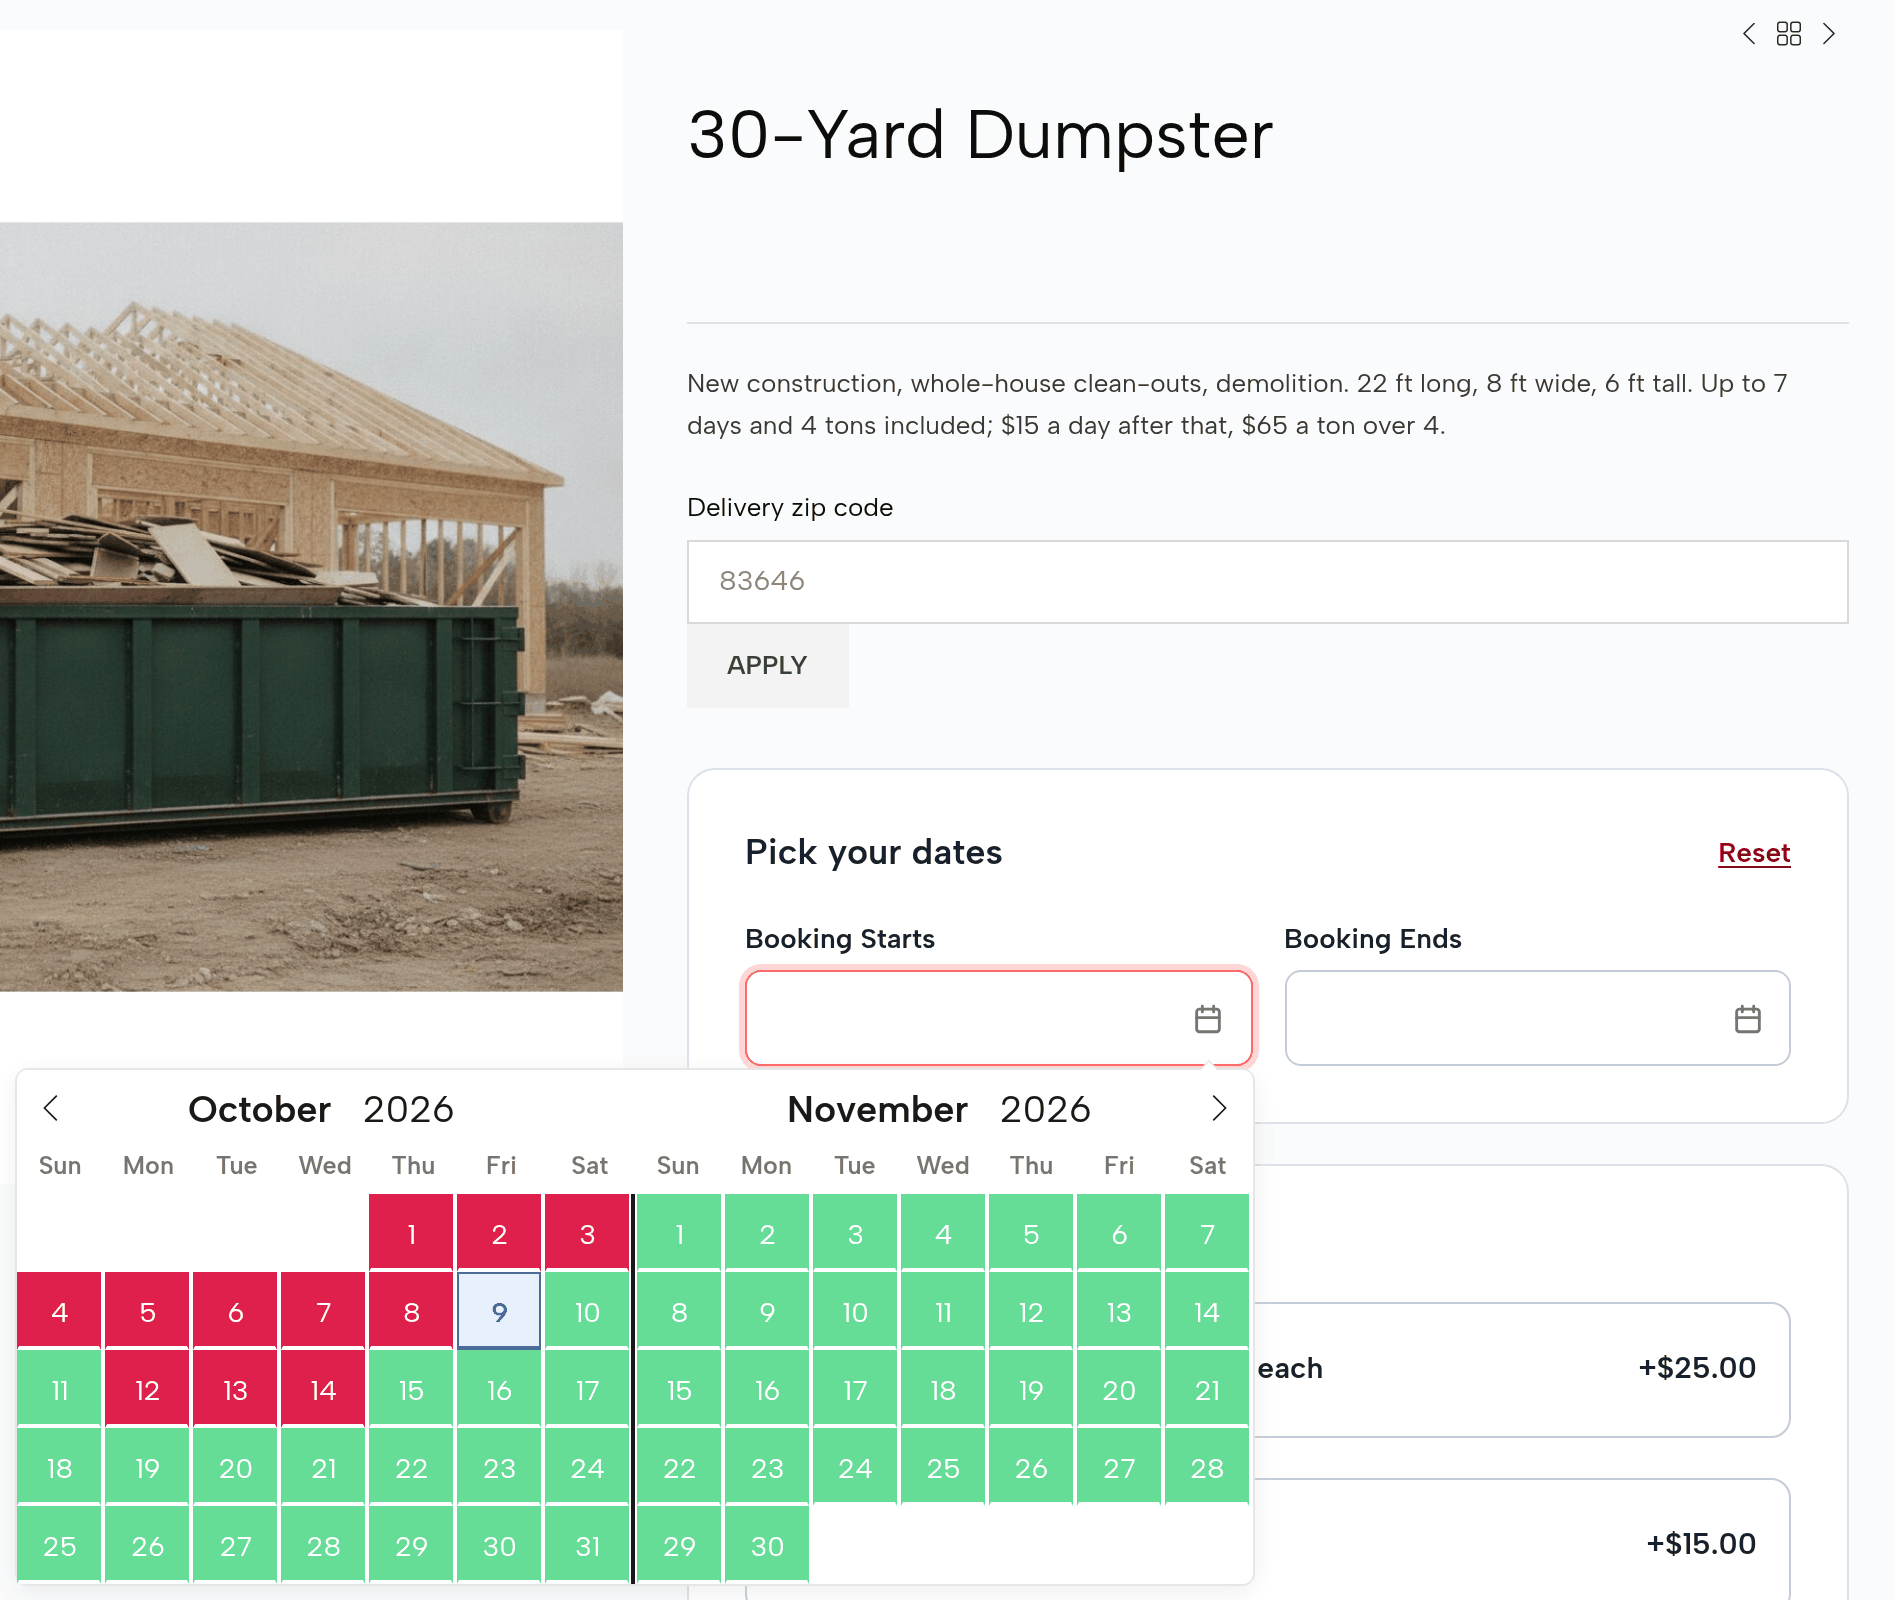Show previous month in date picker
The image size is (1894, 1600).
point(51,1108)
